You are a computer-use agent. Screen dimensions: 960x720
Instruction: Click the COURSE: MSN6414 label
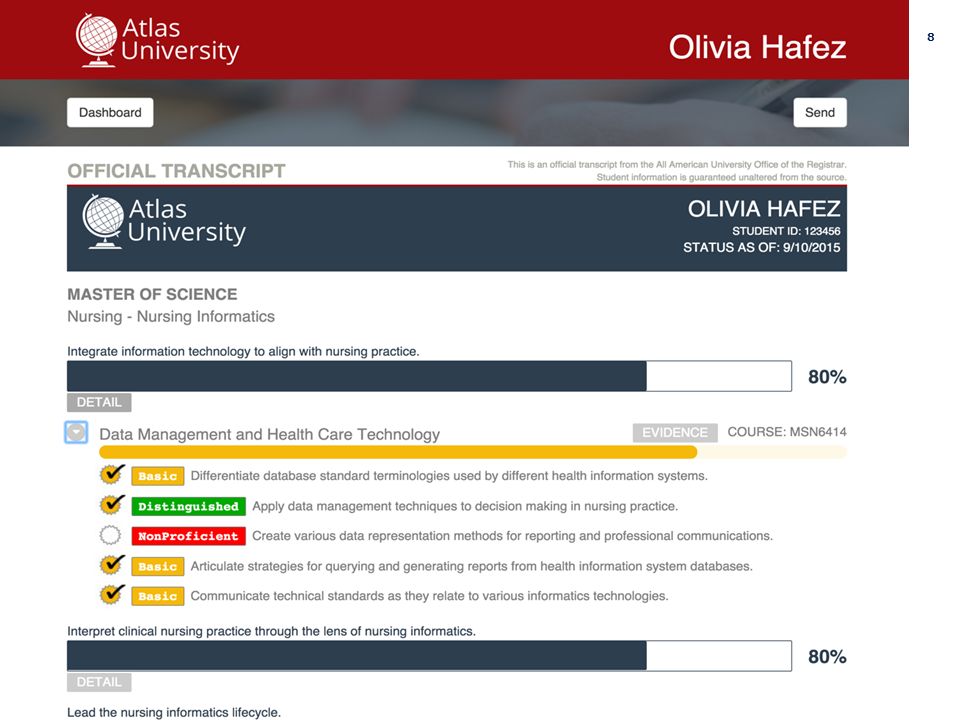click(787, 432)
